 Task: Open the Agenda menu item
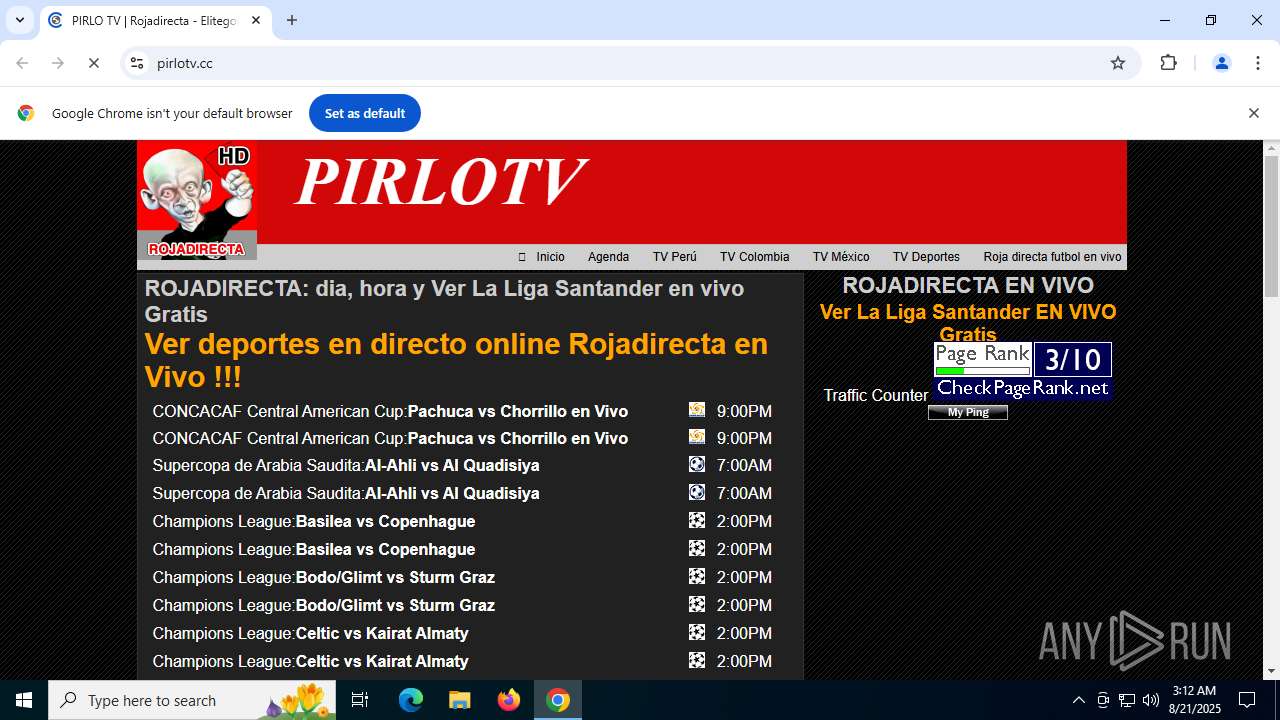click(x=608, y=257)
